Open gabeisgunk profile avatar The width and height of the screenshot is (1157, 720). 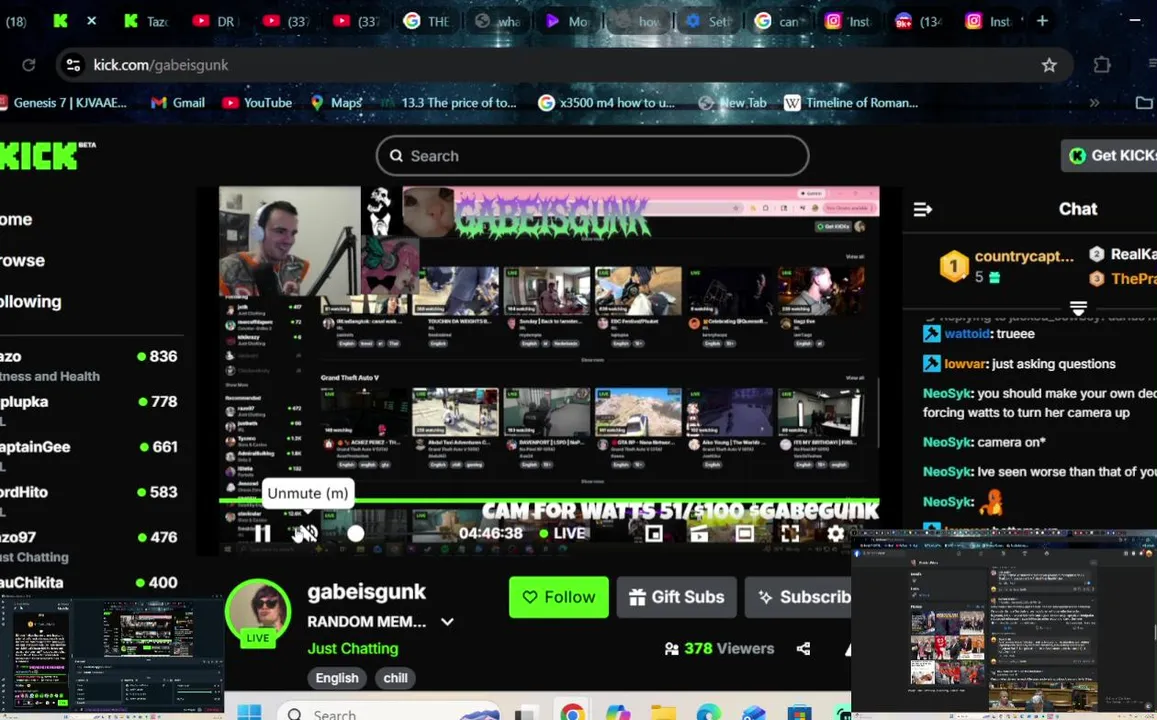[258, 612]
